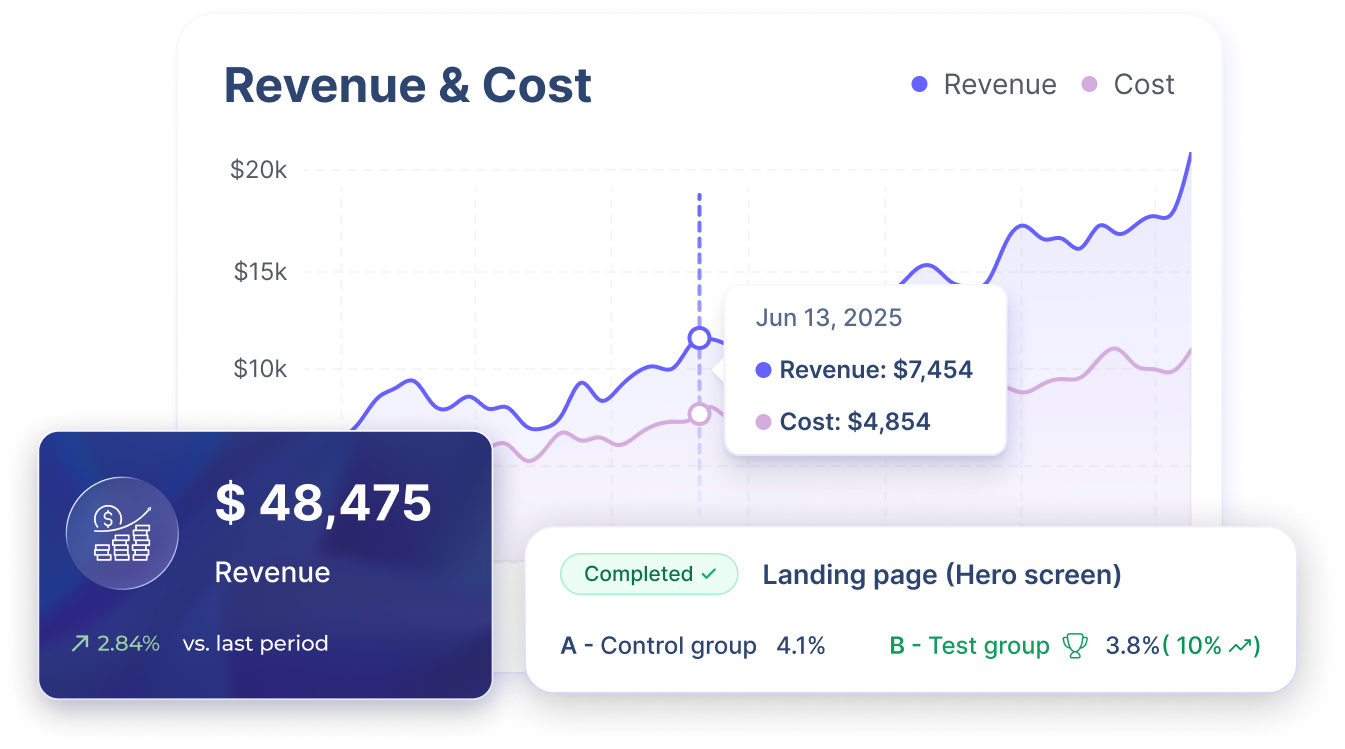The image size is (1345, 749).
Task: Click the green upward arrow near 2.84%
Action: 79,643
